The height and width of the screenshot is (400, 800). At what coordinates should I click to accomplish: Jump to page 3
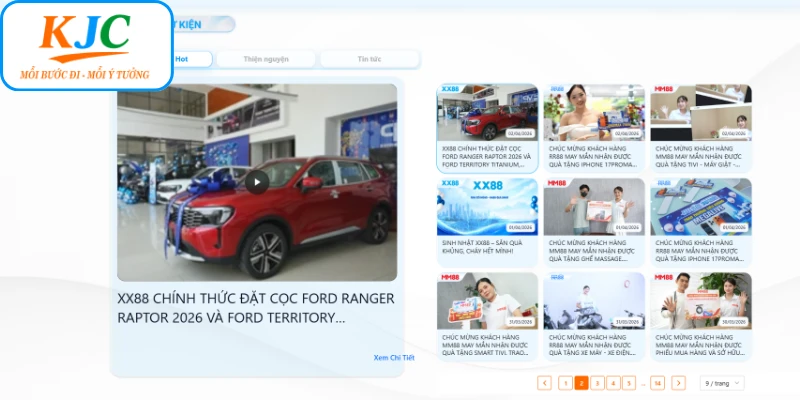(597, 383)
